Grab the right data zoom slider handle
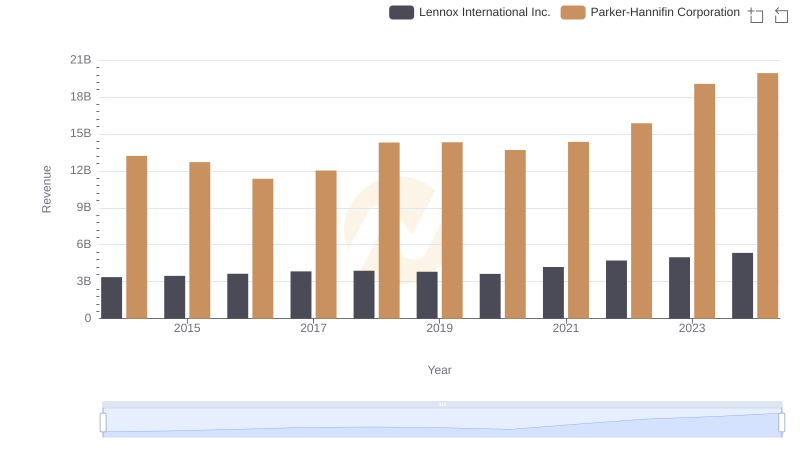The width and height of the screenshot is (800, 461). coord(782,423)
